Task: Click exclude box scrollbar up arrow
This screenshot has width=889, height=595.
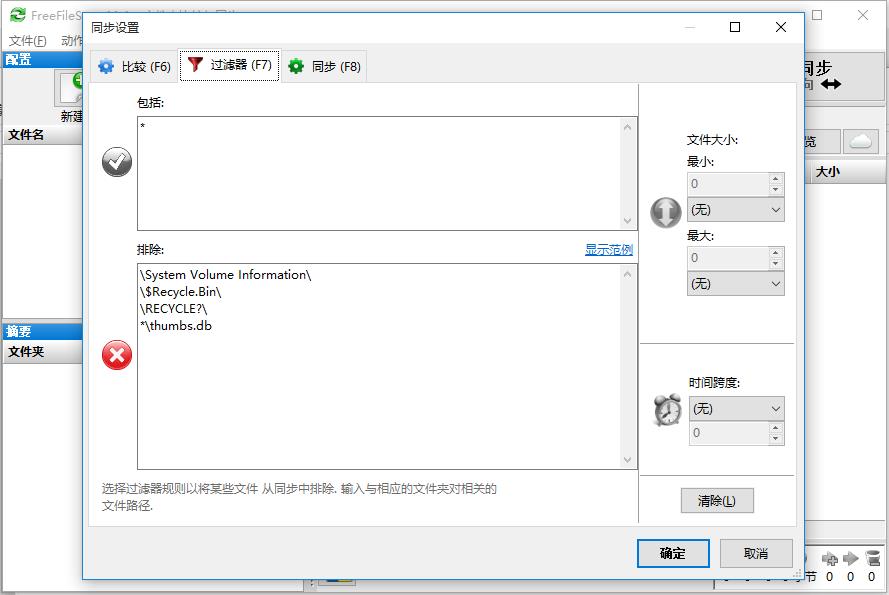Action: 627,274
